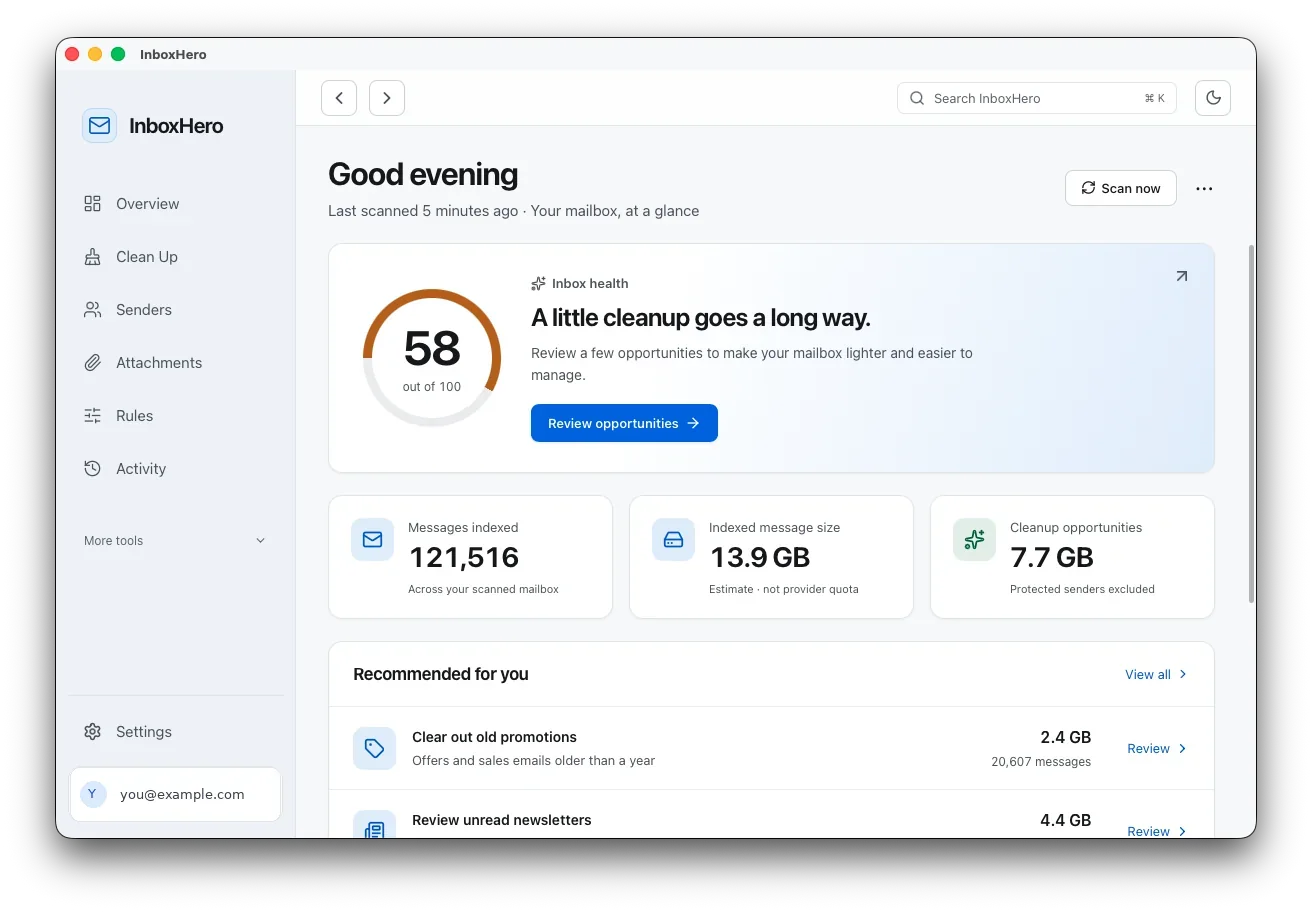Click the vertical scrollbar of the main panel

pos(1250,425)
